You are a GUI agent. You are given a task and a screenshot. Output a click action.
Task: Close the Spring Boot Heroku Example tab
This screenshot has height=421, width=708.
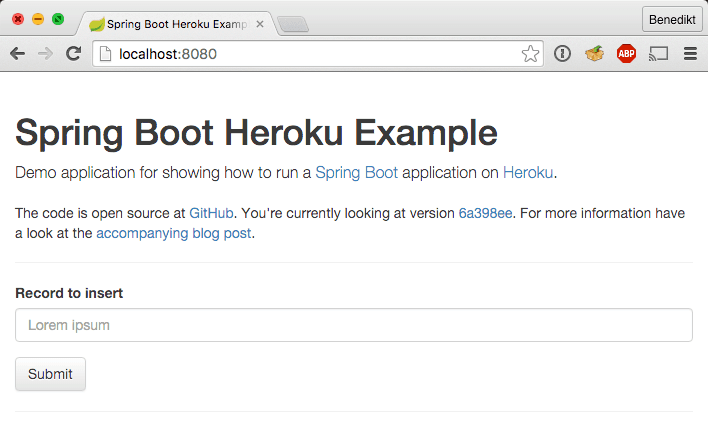tap(260, 22)
